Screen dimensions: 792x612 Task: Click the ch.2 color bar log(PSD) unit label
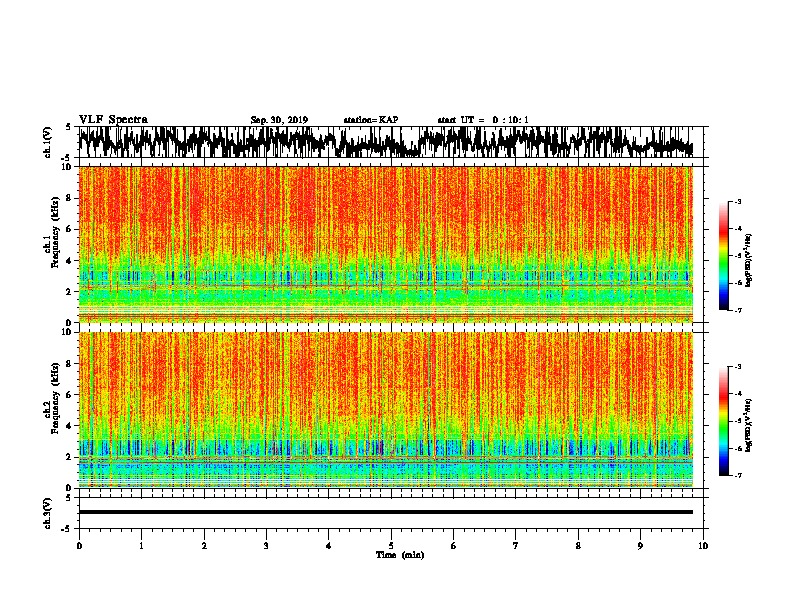pyautogui.click(x=749, y=425)
